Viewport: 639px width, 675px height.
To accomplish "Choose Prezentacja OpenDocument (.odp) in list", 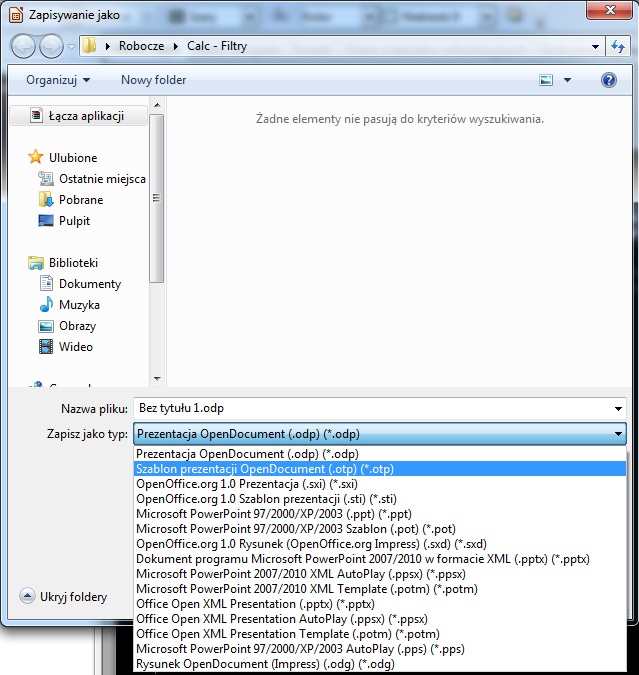I will [380, 454].
